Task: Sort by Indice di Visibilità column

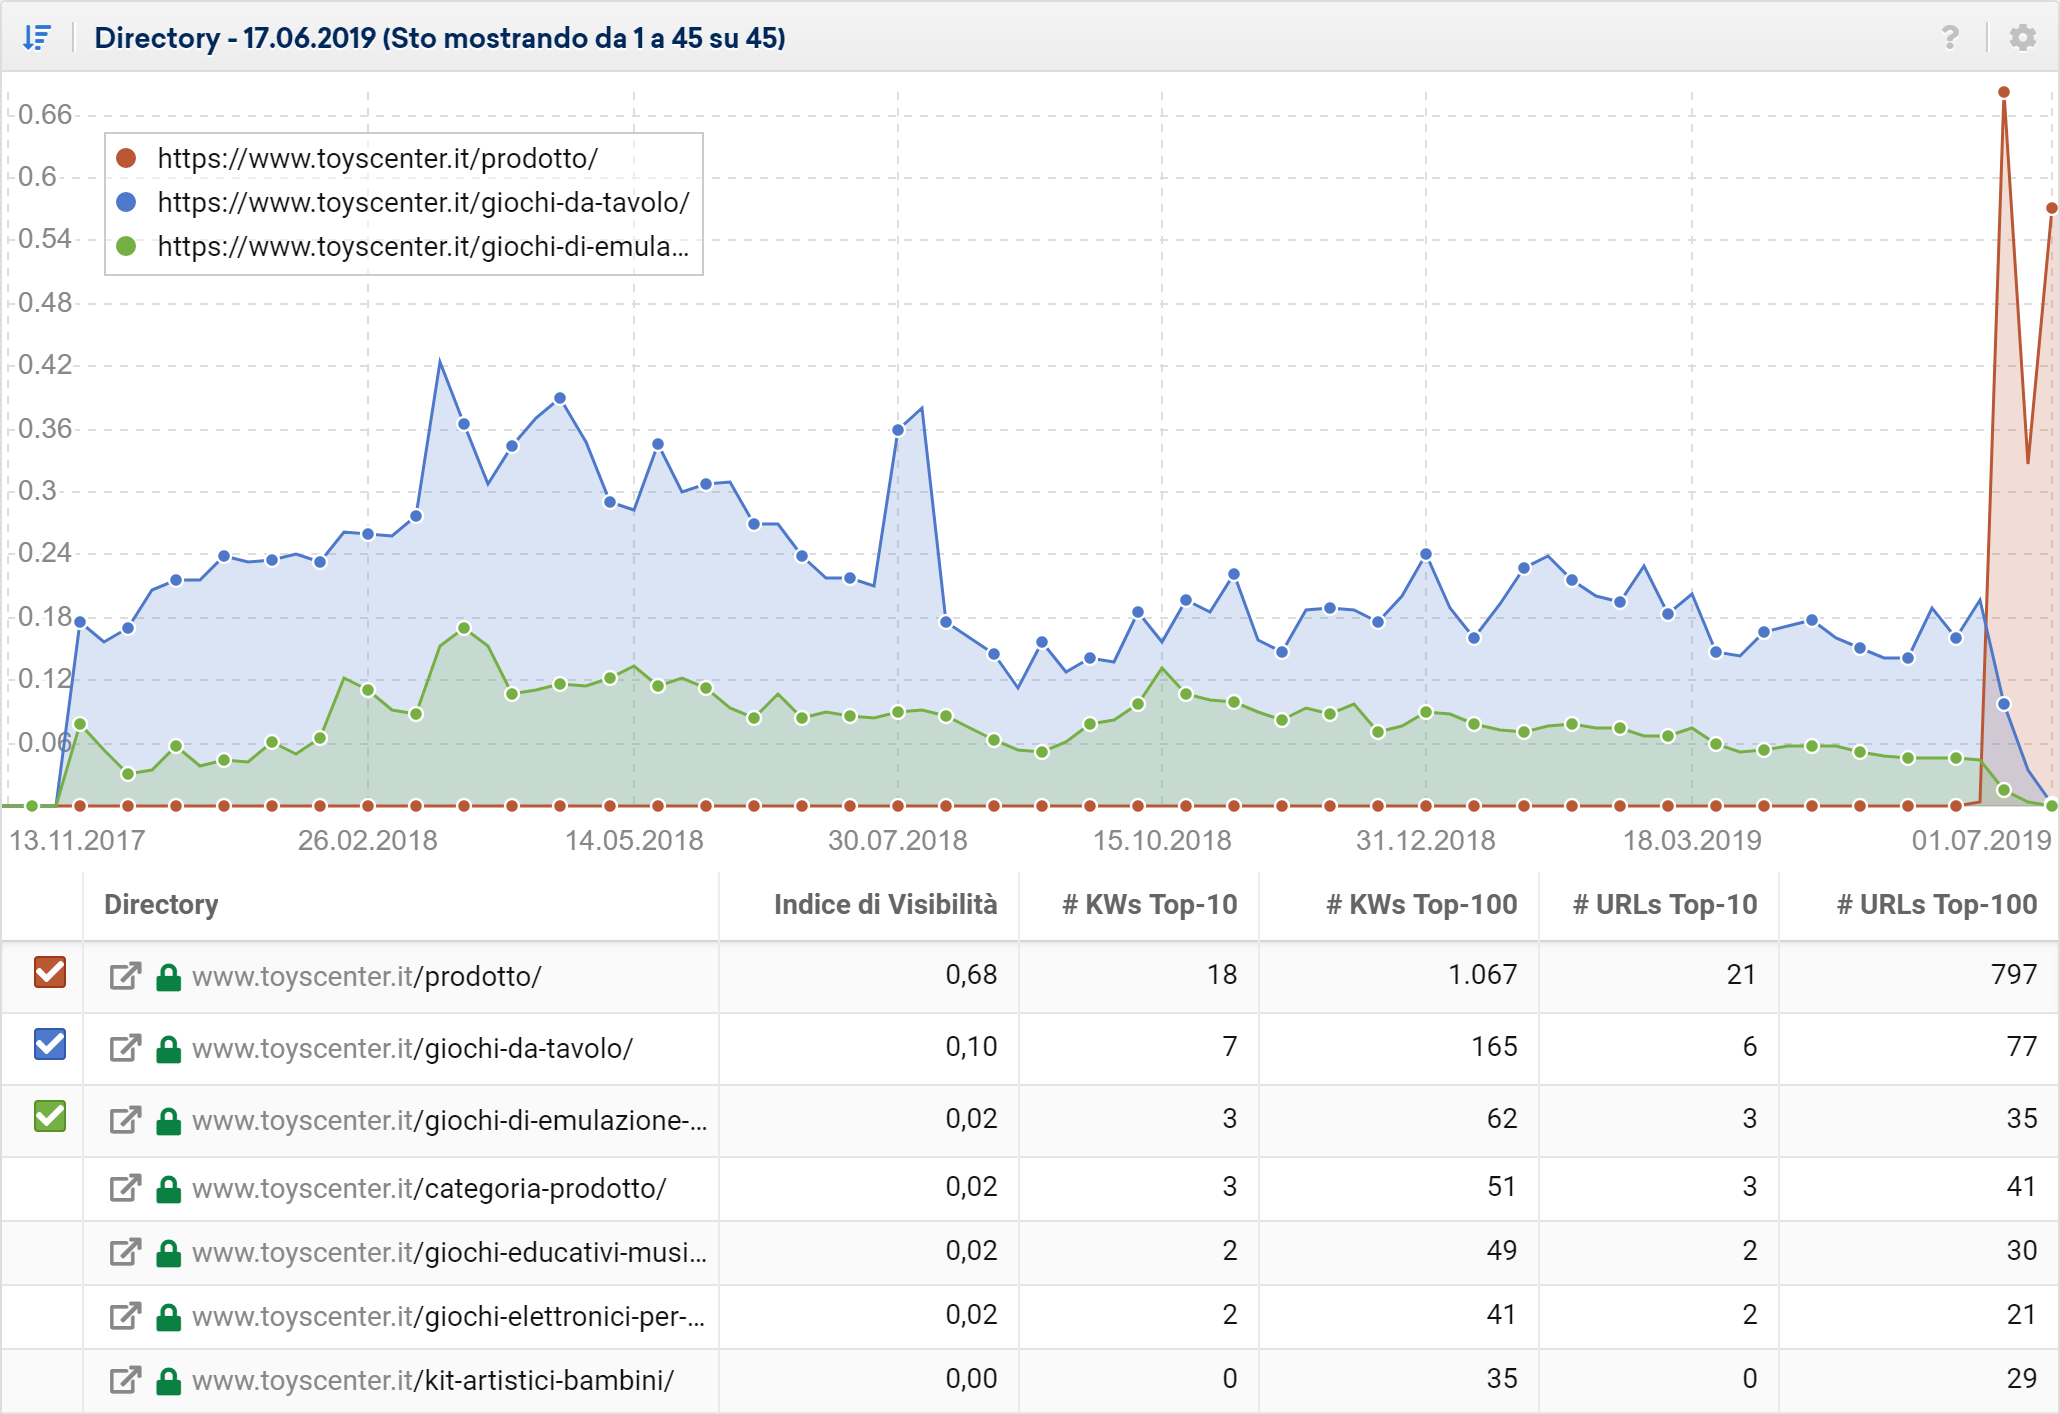Action: (x=885, y=904)
